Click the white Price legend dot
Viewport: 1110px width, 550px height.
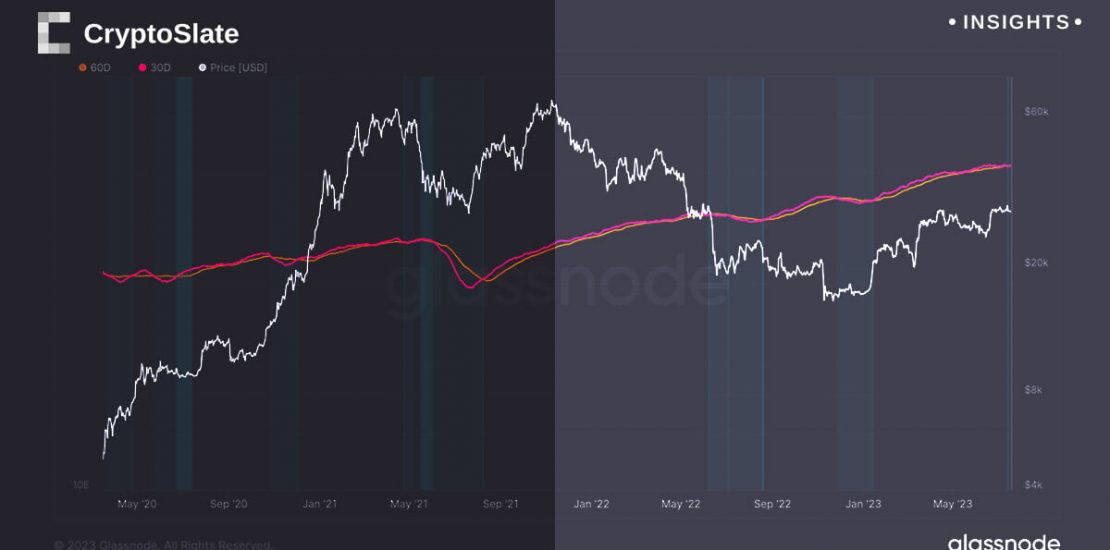[x=204, y=68]
